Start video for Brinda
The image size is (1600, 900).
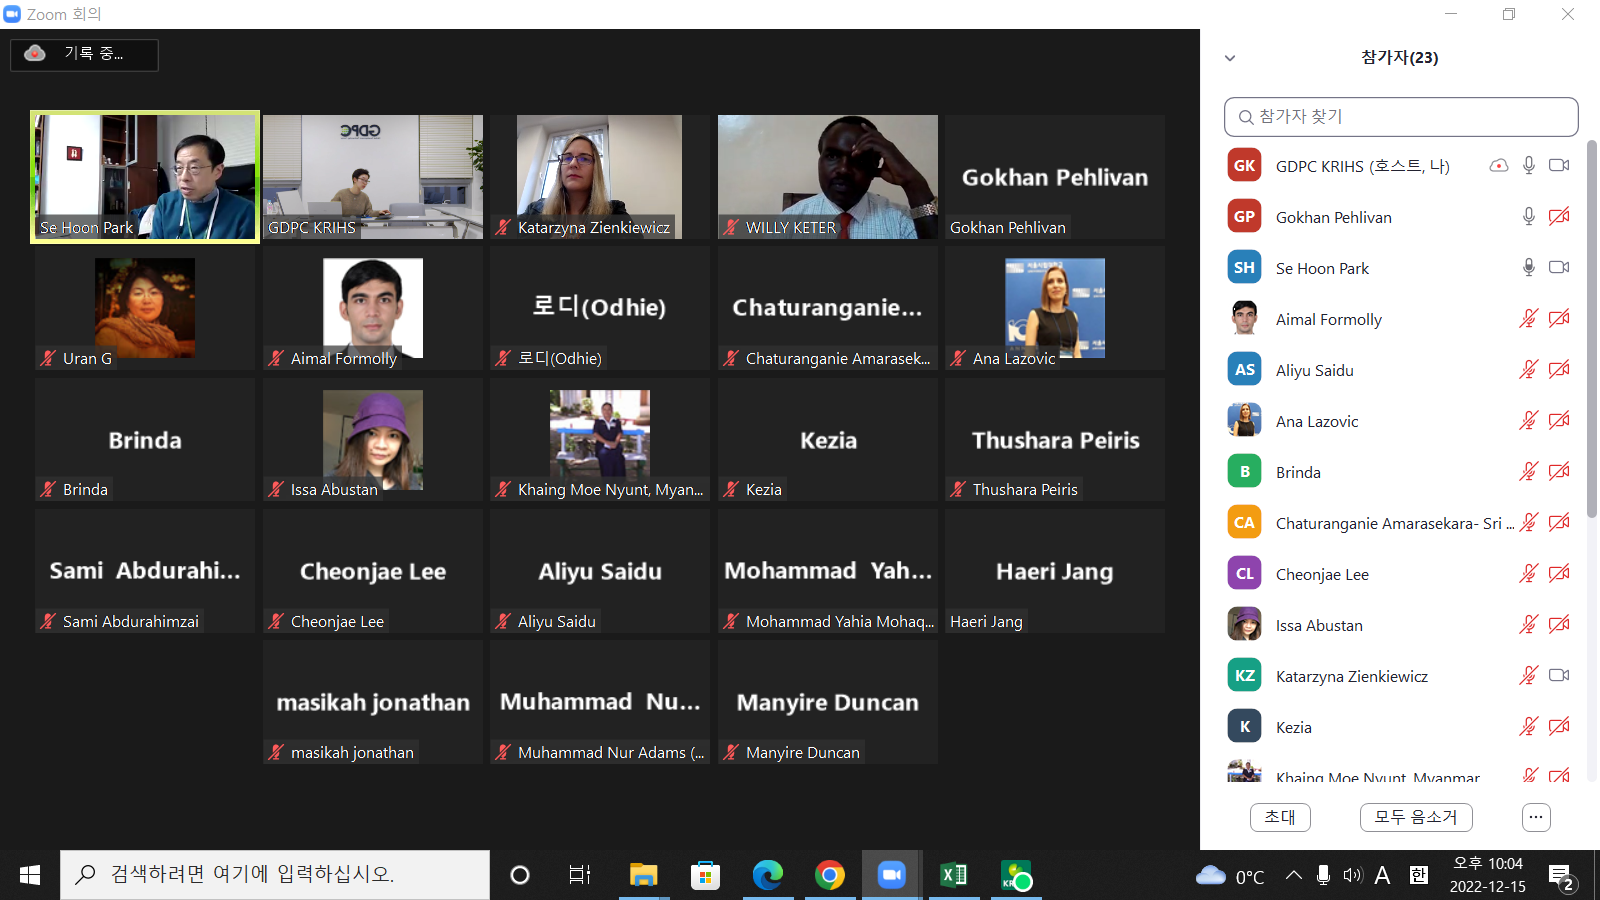pyautogui.click(x=1558, y=471)
